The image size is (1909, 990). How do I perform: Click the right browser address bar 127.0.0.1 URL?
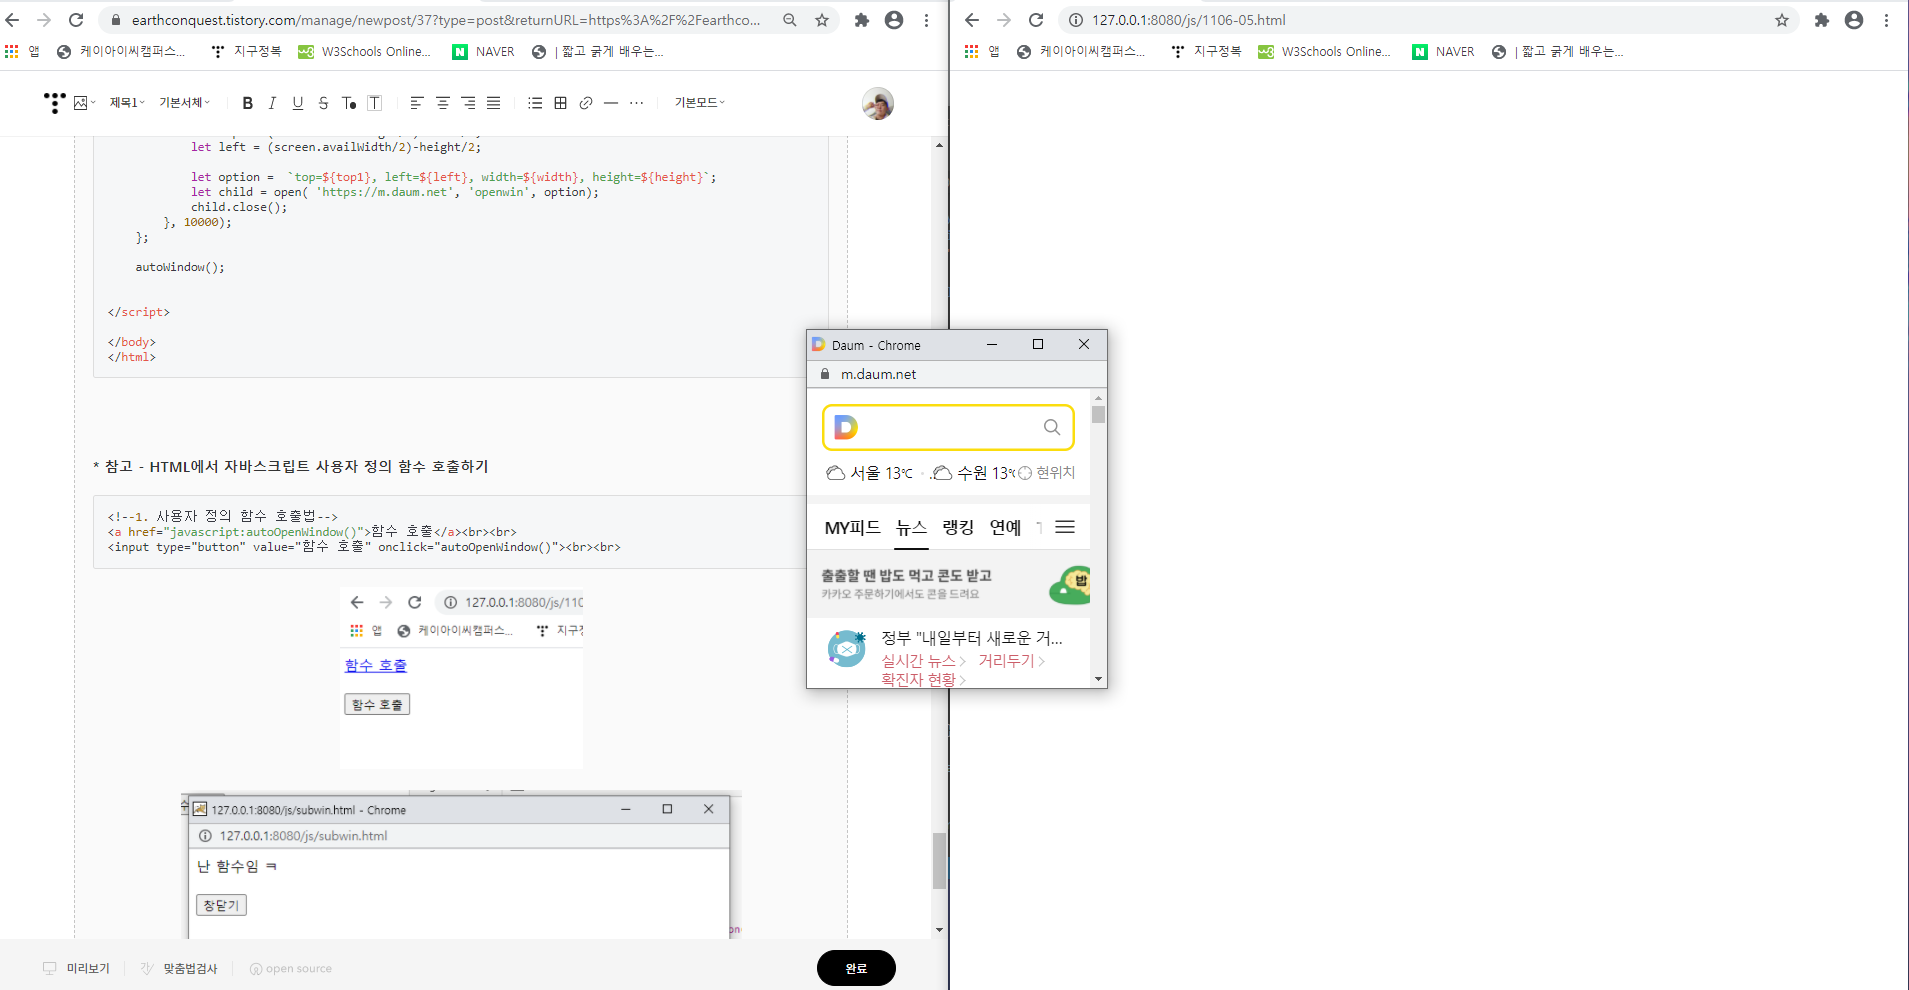point(1189,20)
